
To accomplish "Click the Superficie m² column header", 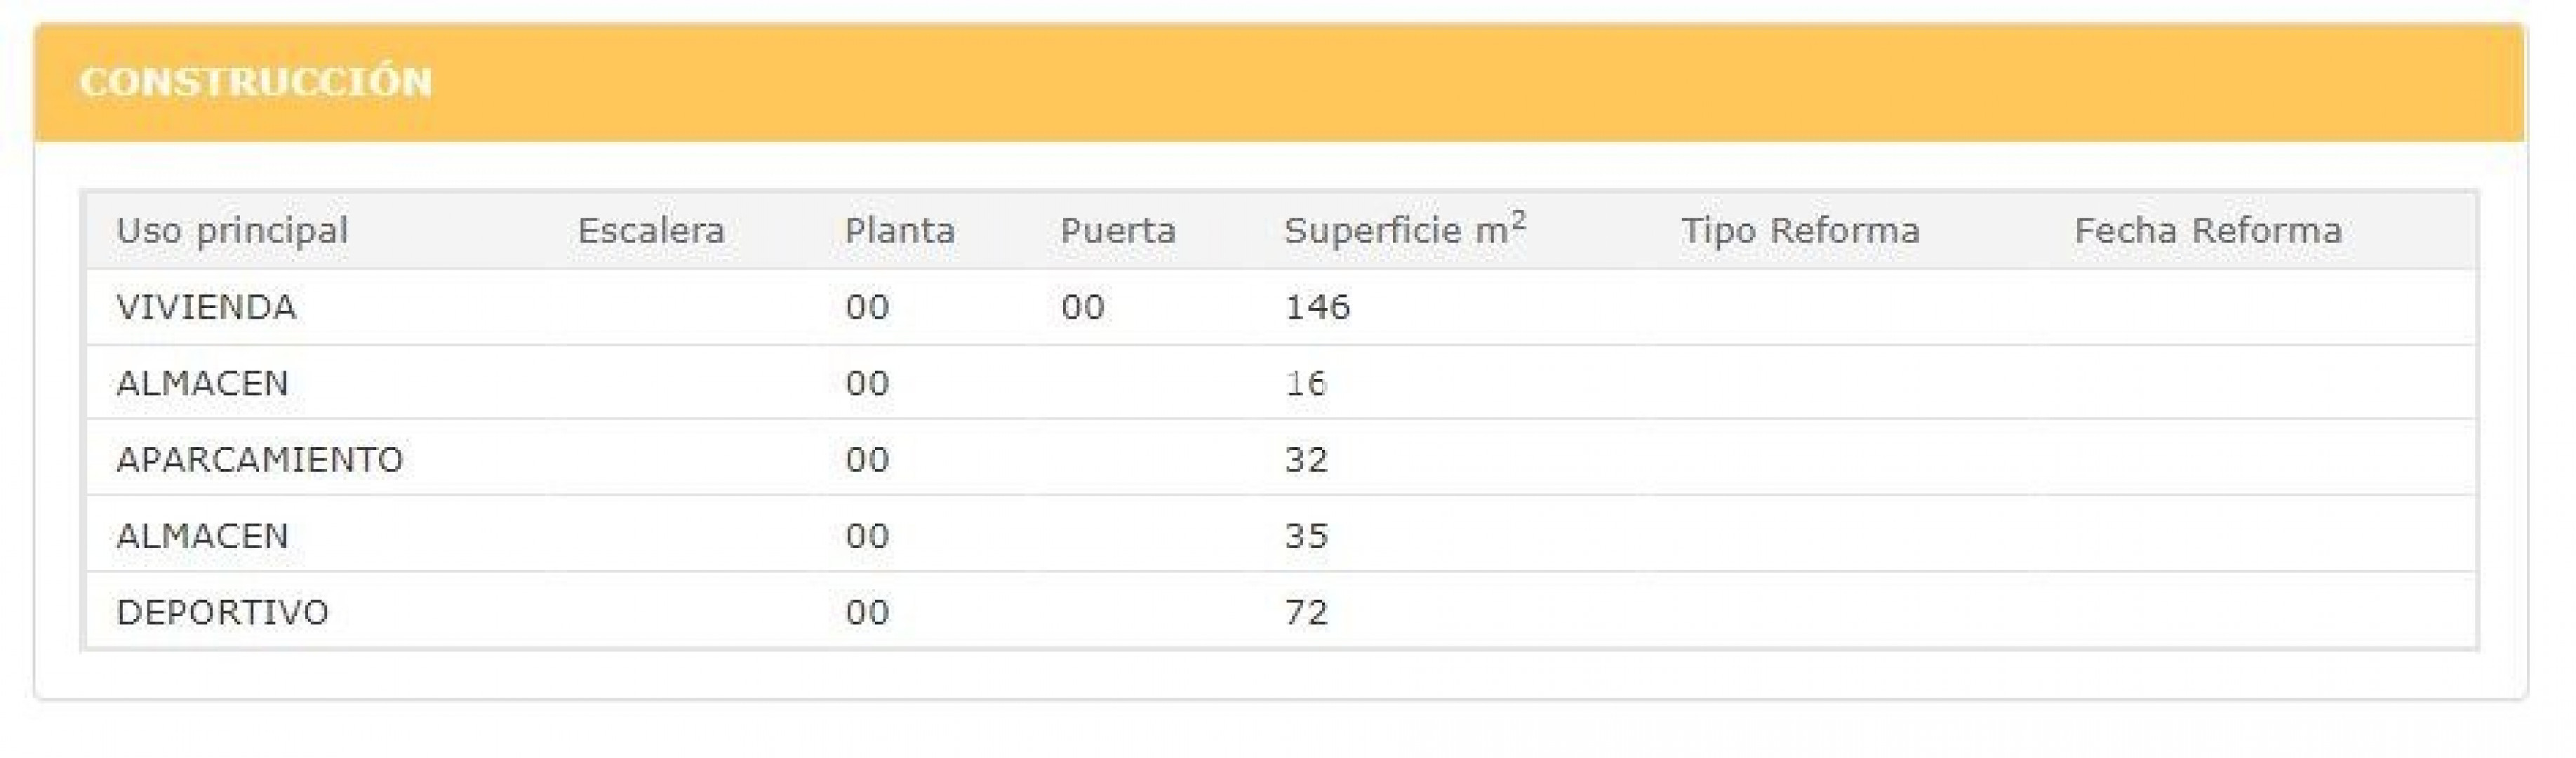I will (1405, 230).
